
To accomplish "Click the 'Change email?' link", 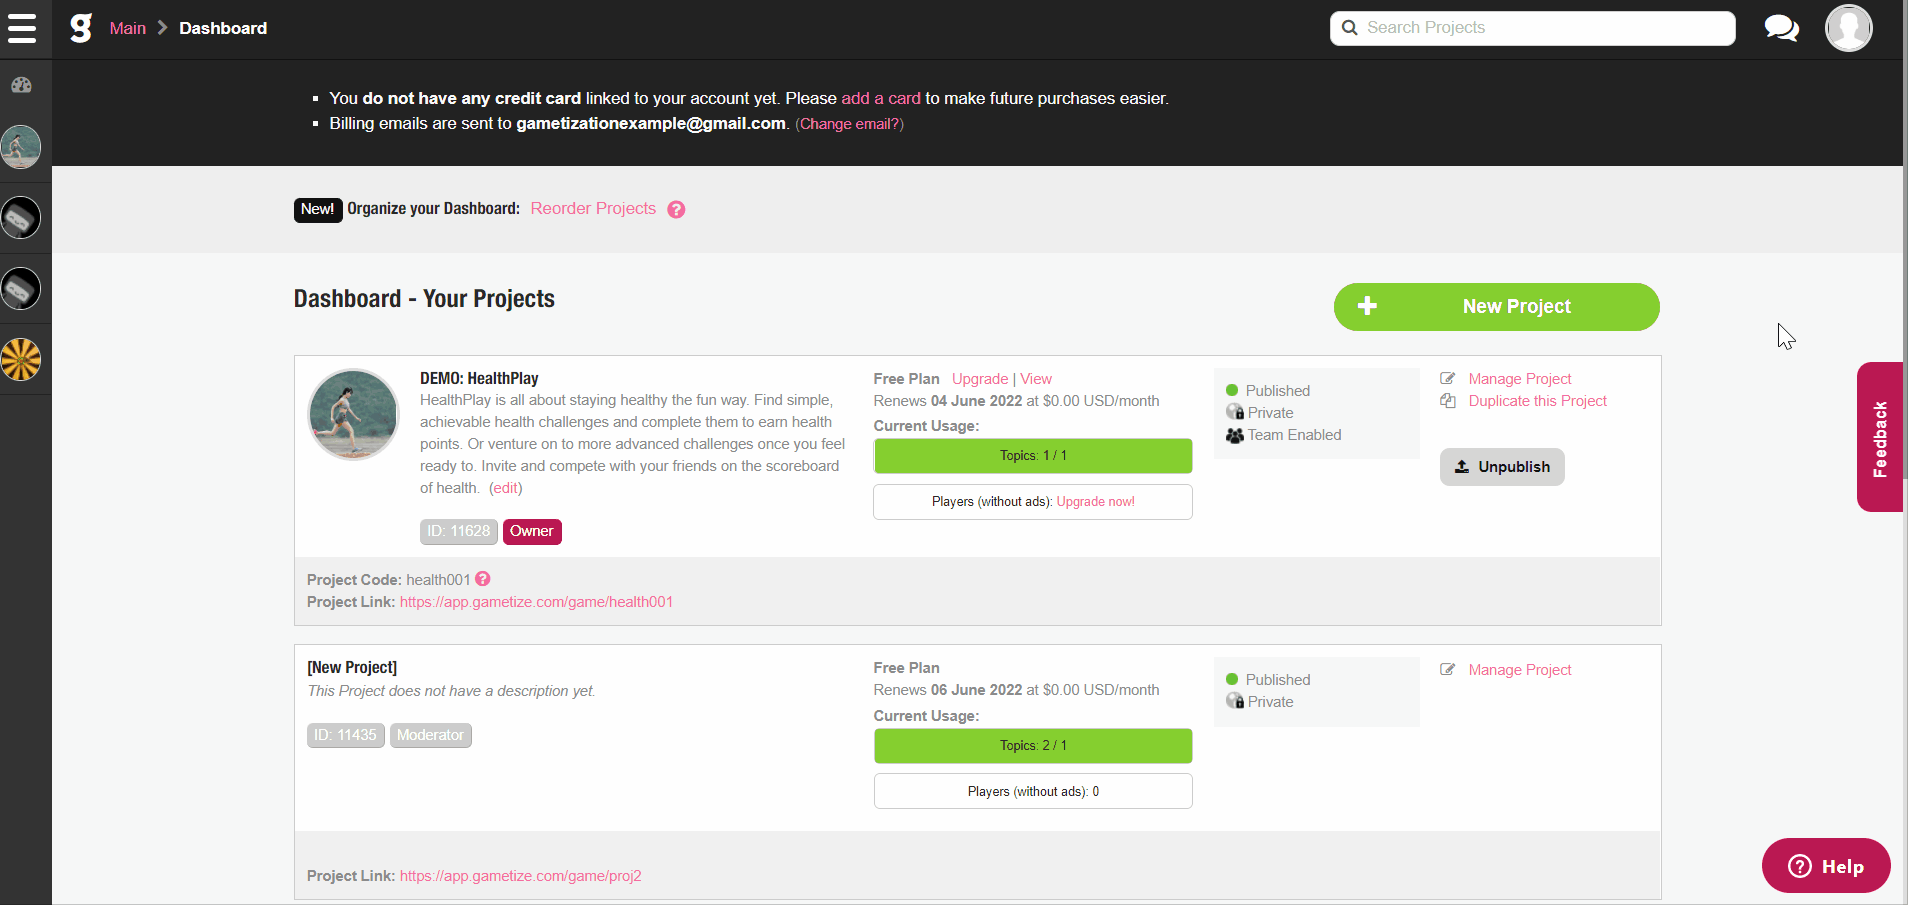I will pos(851,124).
